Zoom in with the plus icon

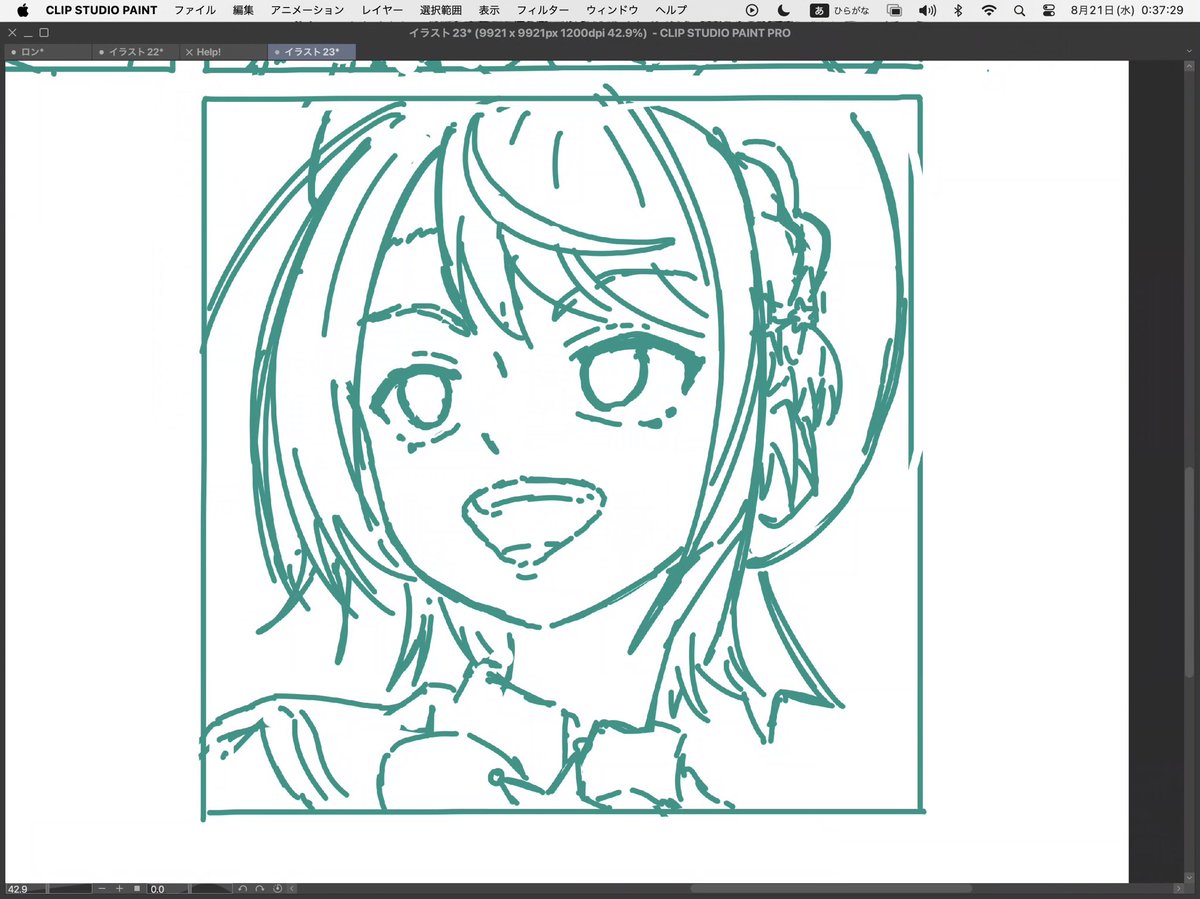(119, 888)
